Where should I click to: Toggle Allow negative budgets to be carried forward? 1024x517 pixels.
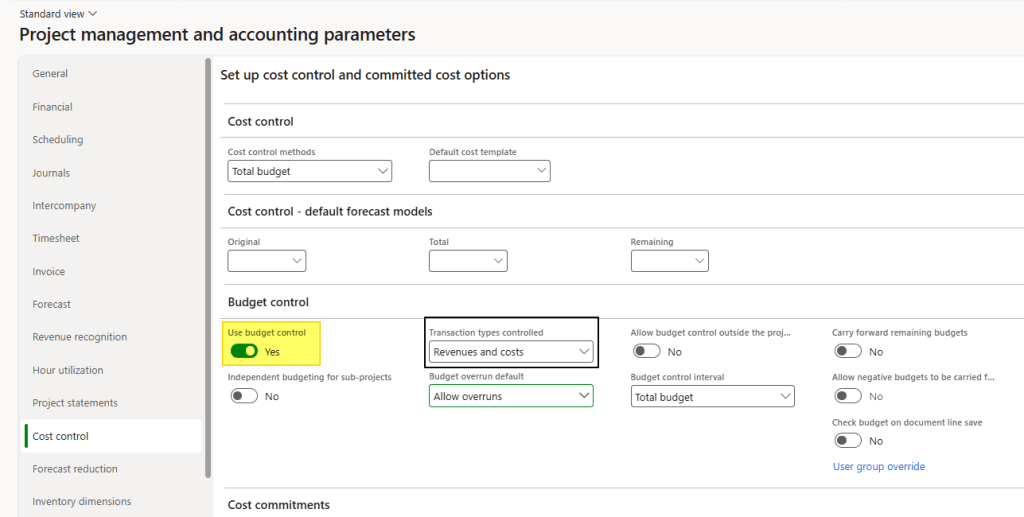click(x=848, y=396)
